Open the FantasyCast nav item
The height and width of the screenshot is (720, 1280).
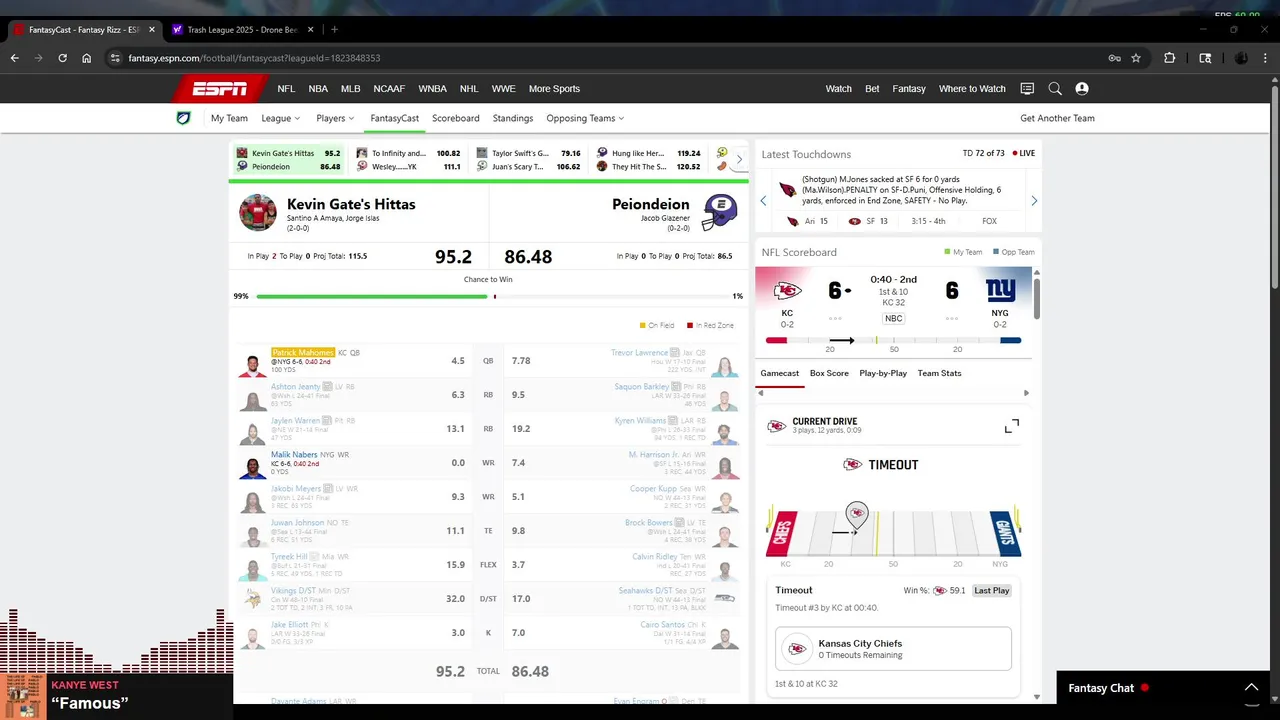395,118
